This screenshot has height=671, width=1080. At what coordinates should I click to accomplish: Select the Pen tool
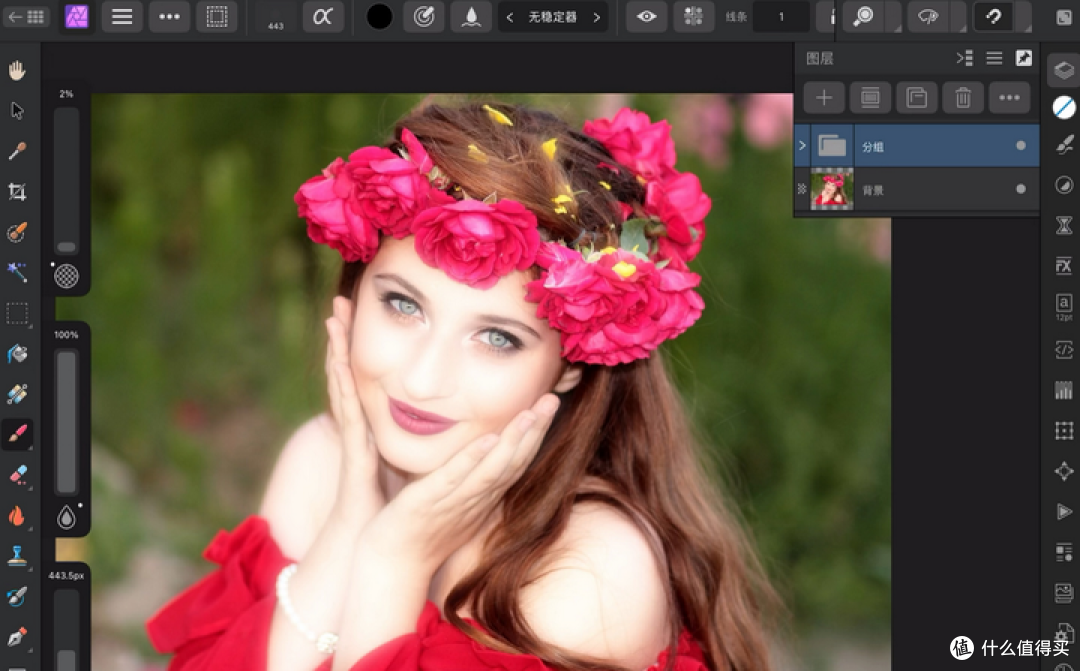click(x=17, y=637)
